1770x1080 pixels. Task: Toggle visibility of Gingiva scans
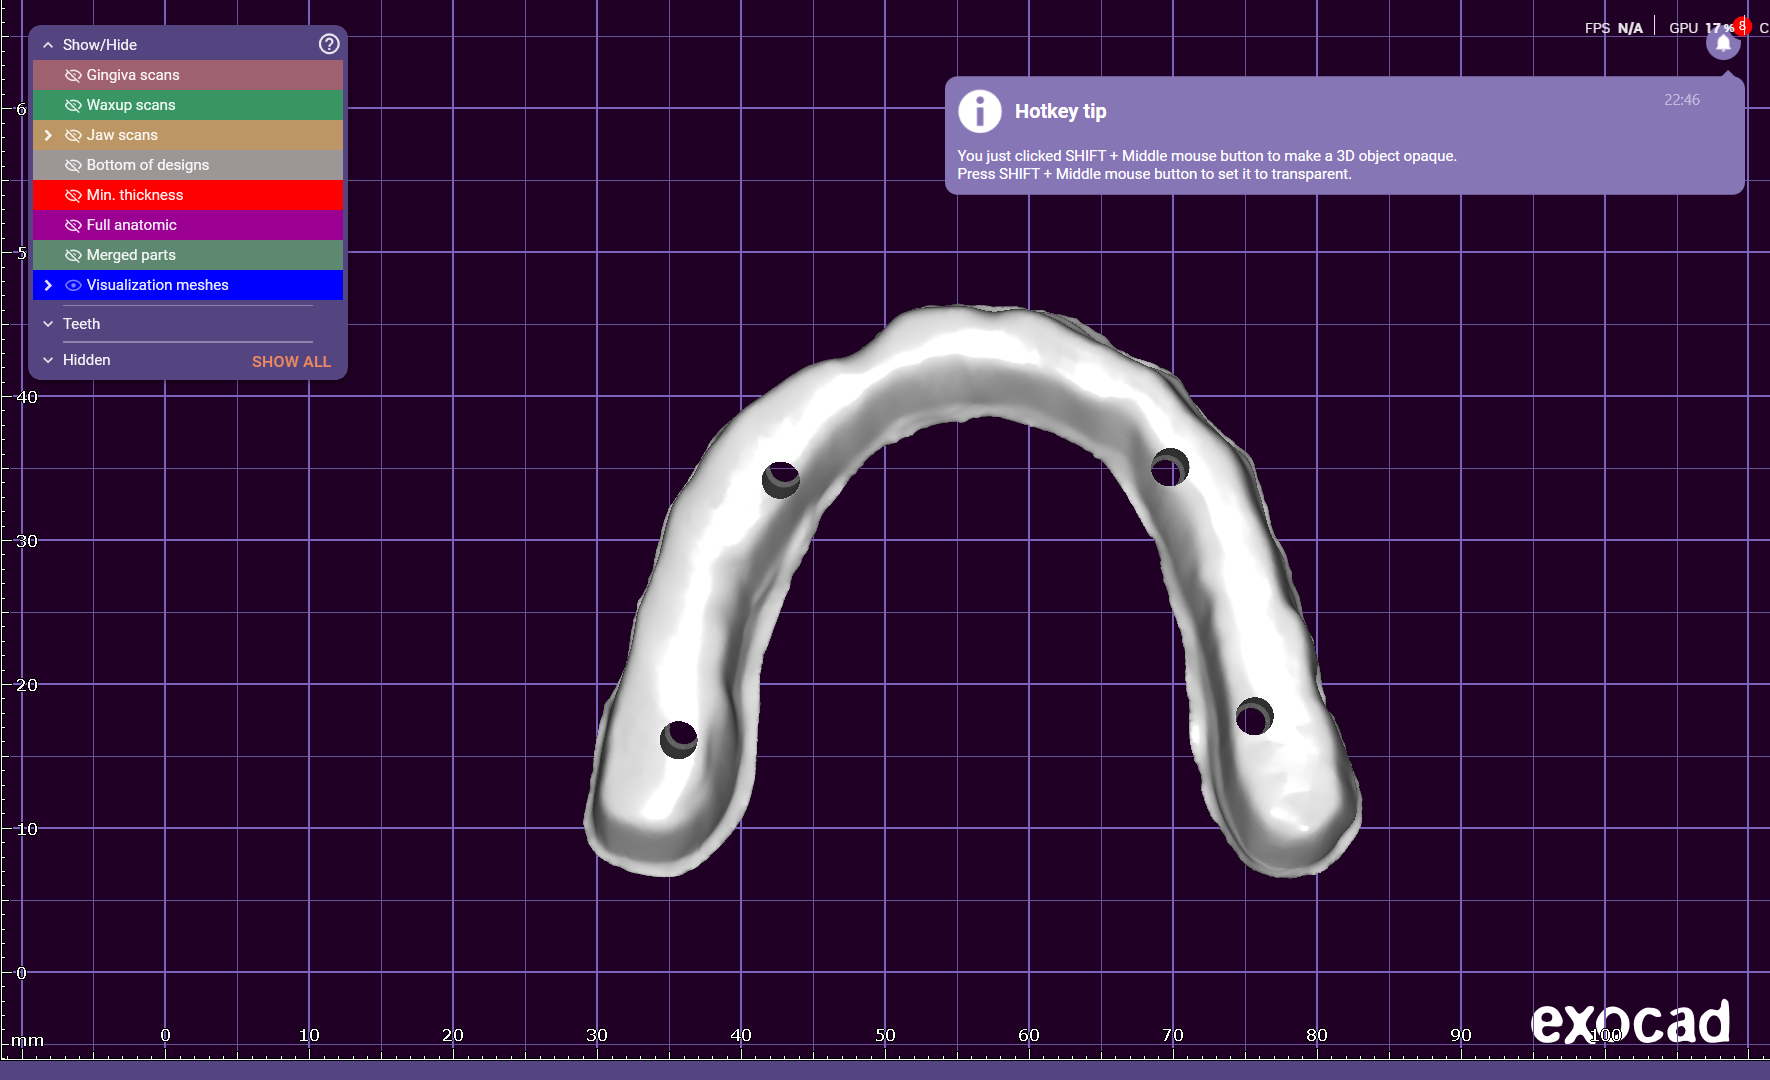pyautogui.click(x=73, y=75)
